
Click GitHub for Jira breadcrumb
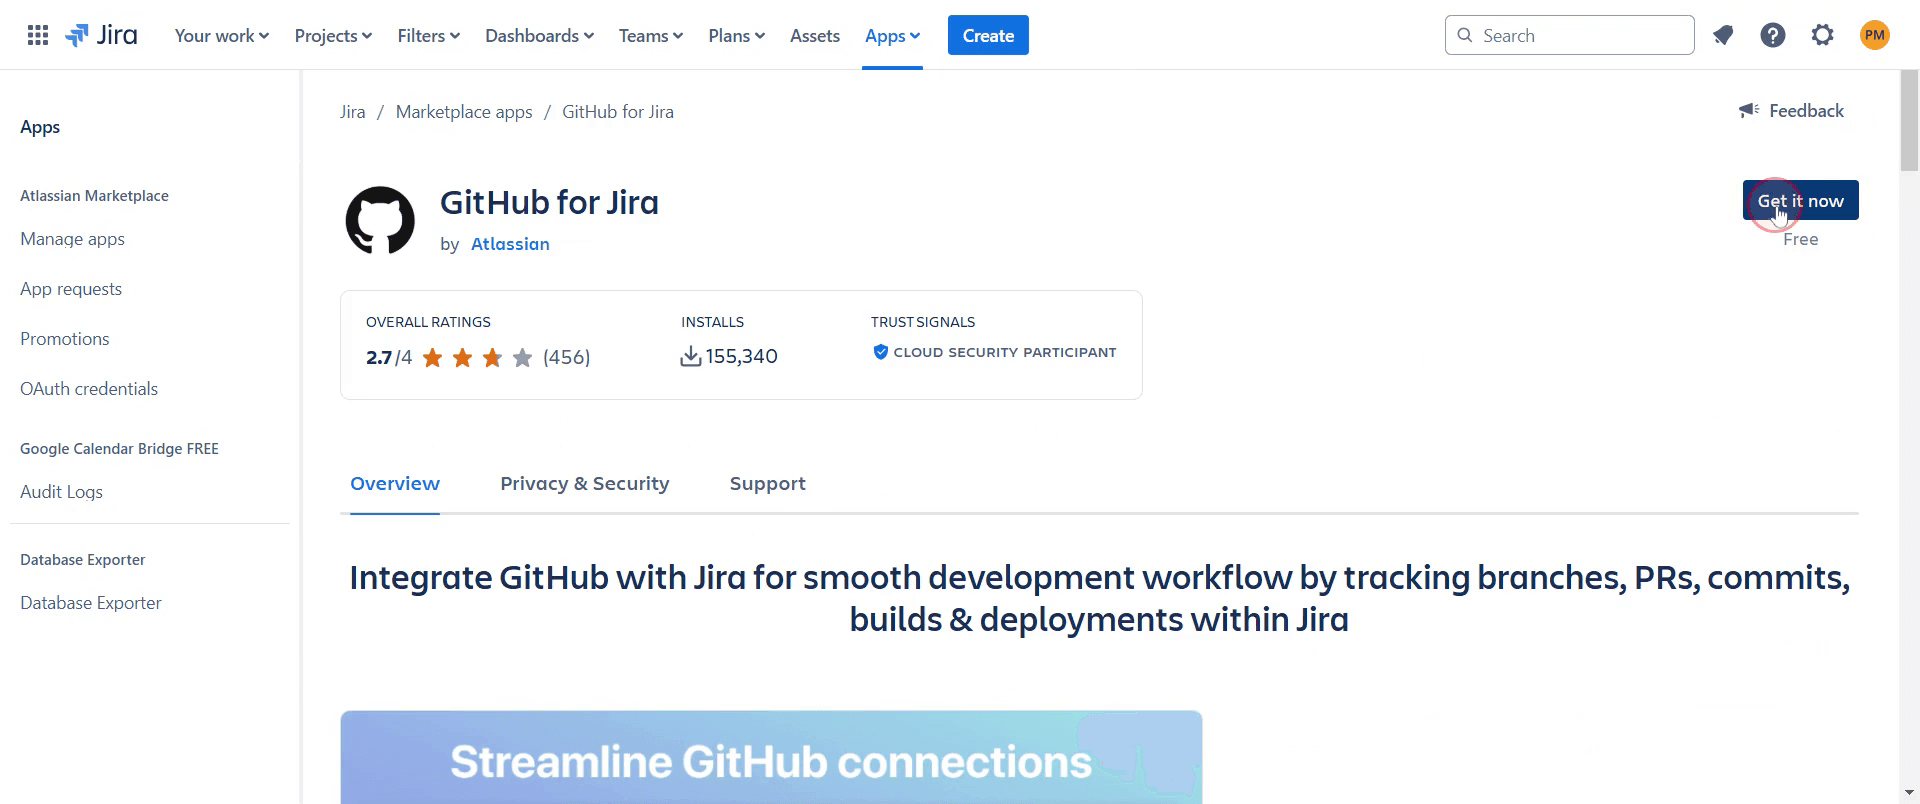(618, 112)
